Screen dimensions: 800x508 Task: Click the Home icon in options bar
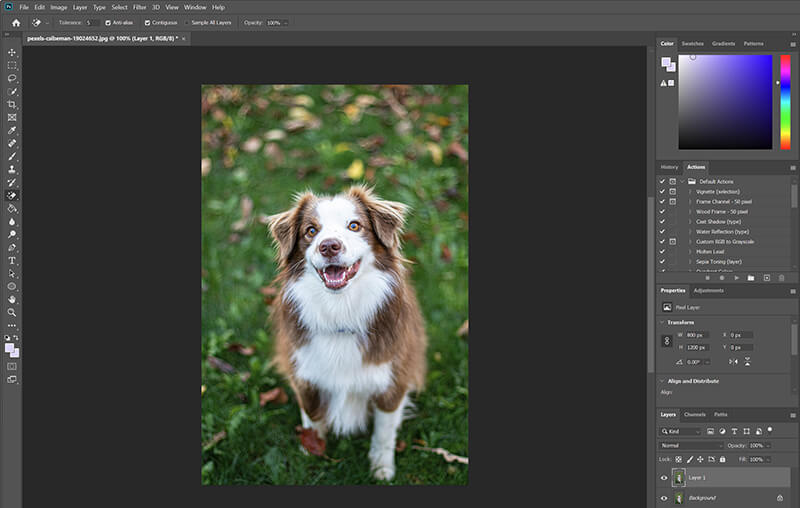[x=16, y=23]
